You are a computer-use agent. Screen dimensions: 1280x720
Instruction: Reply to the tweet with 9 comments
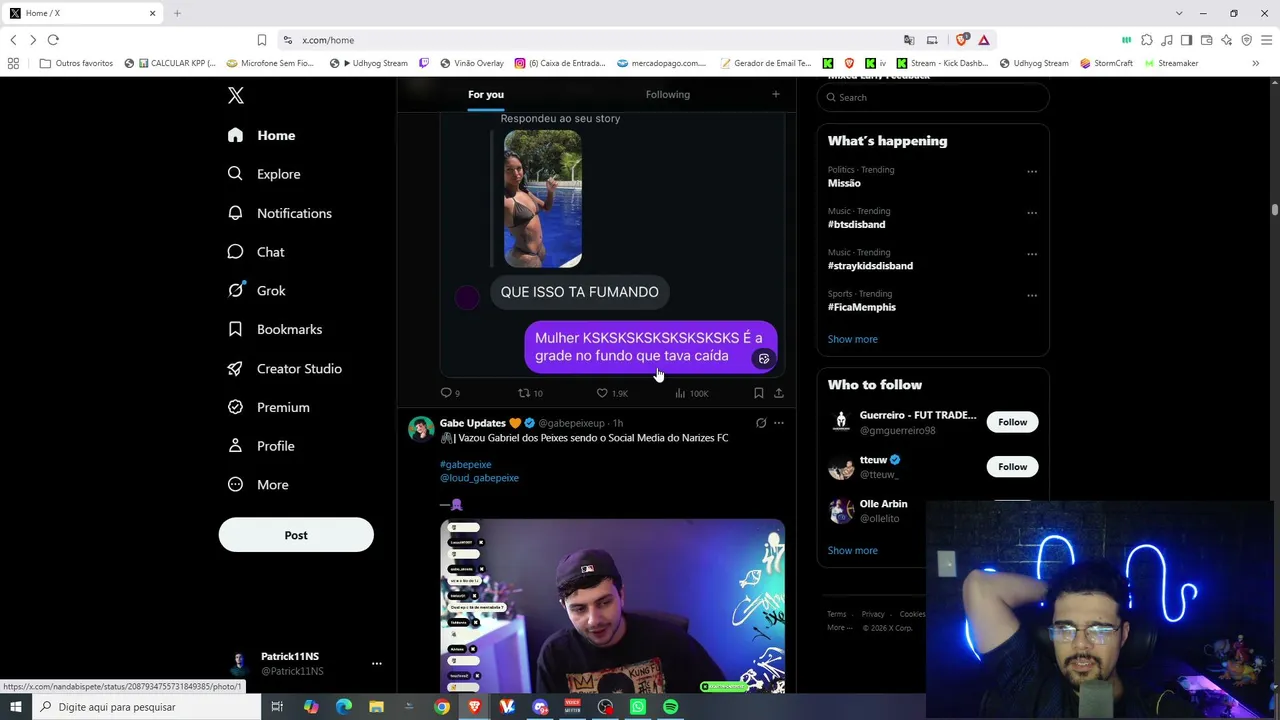[450, 393]
